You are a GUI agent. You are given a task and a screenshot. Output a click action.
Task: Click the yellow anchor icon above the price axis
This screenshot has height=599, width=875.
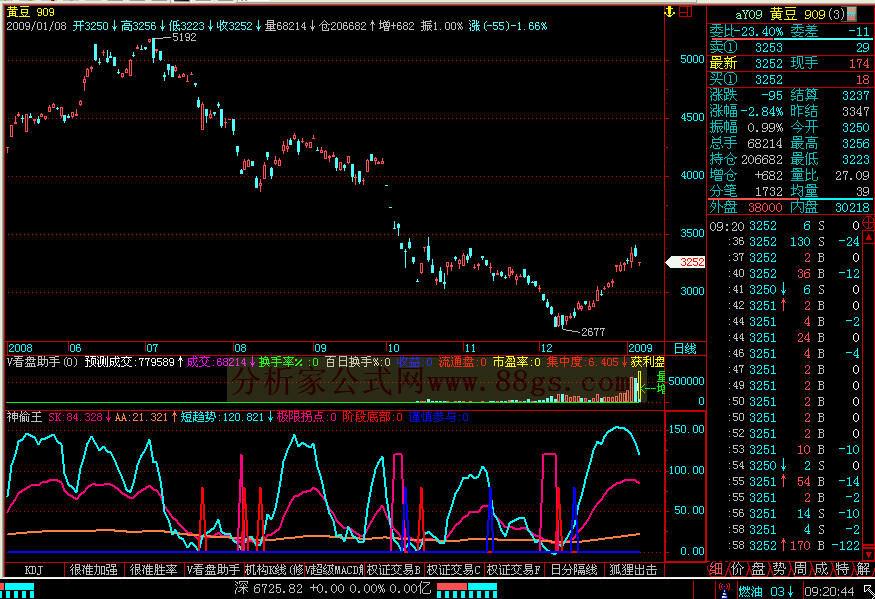(x=669, y=12)
